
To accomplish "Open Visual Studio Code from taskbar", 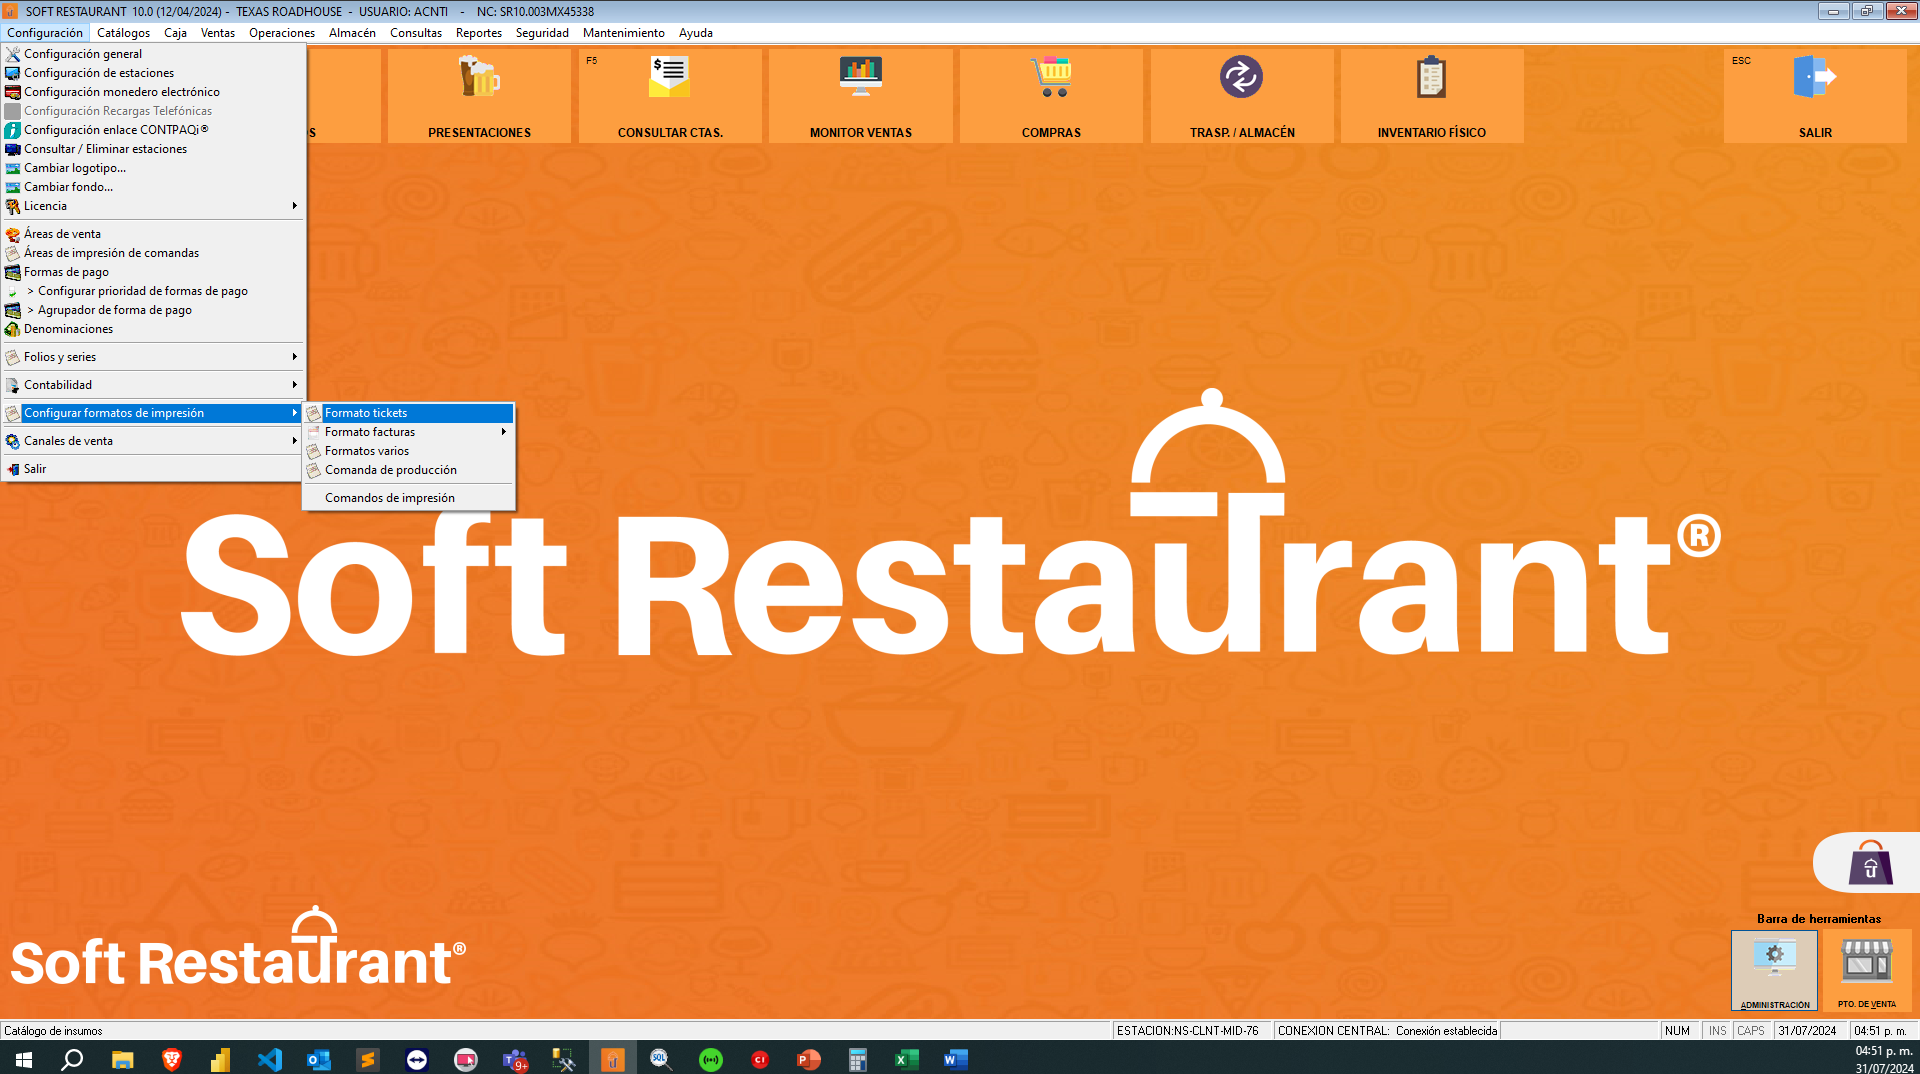I will pyautogui.click(x=269, y=1059).
